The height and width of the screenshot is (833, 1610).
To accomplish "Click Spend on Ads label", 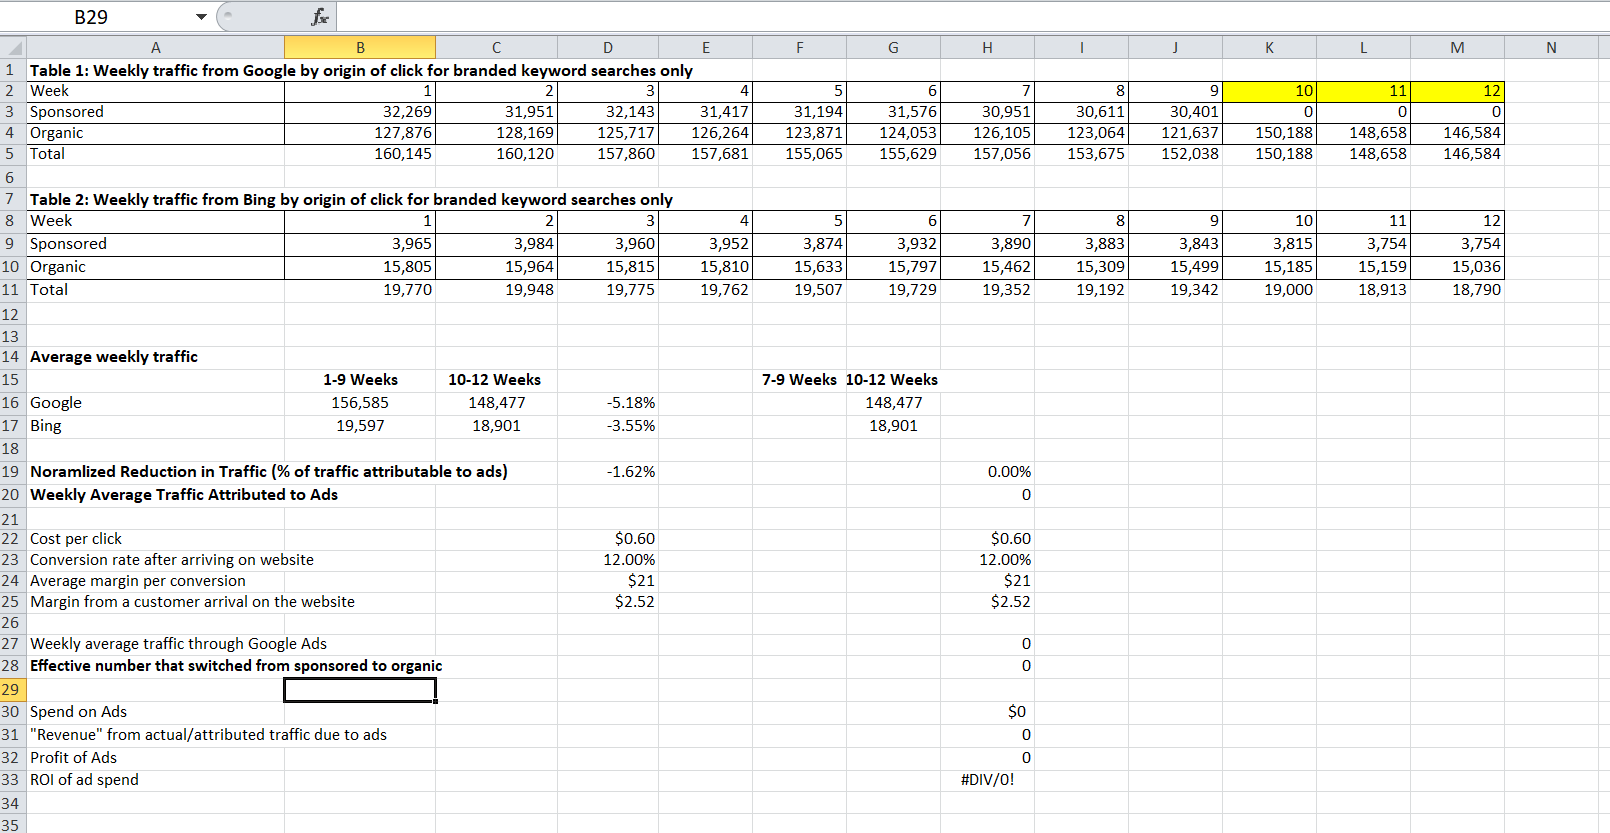I will 78,712.
